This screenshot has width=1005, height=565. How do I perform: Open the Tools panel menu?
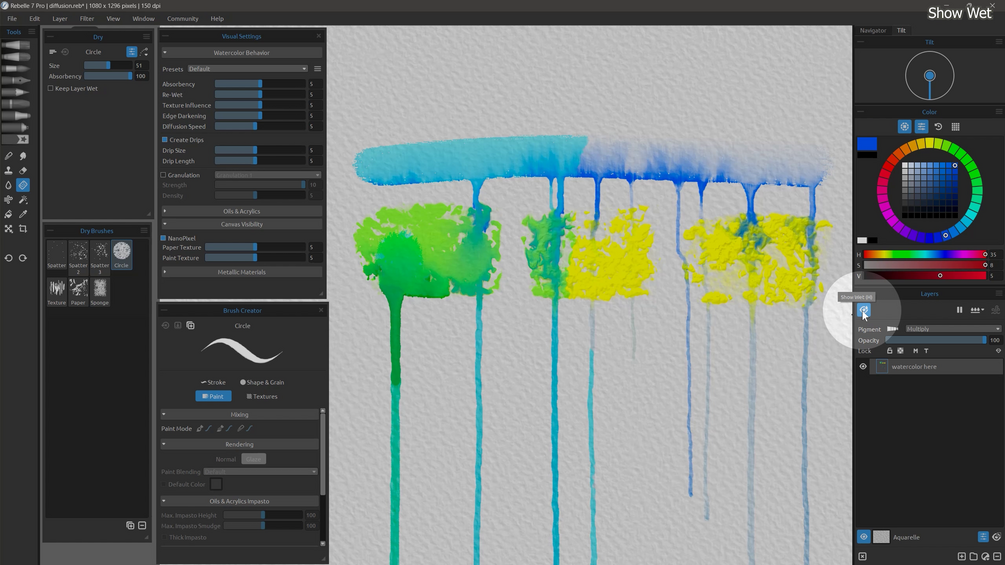(x=31, y=31)
